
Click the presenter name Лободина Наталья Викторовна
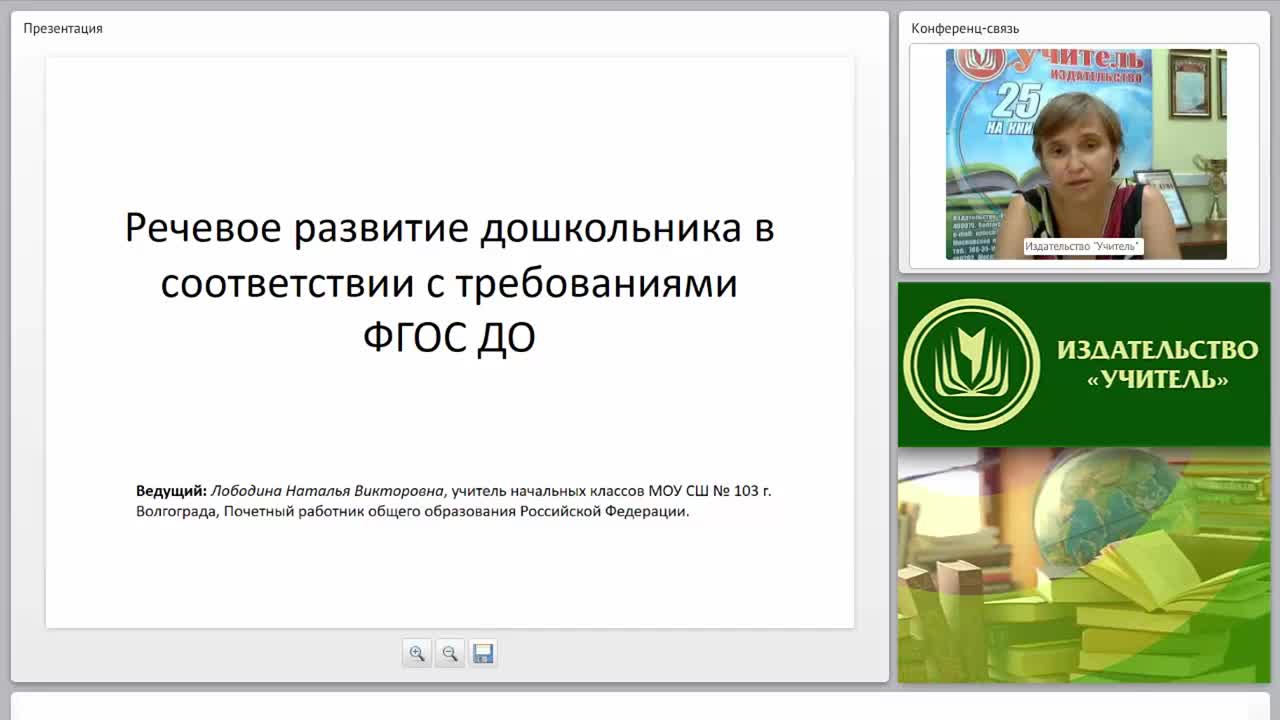click(x=327, y=491)
